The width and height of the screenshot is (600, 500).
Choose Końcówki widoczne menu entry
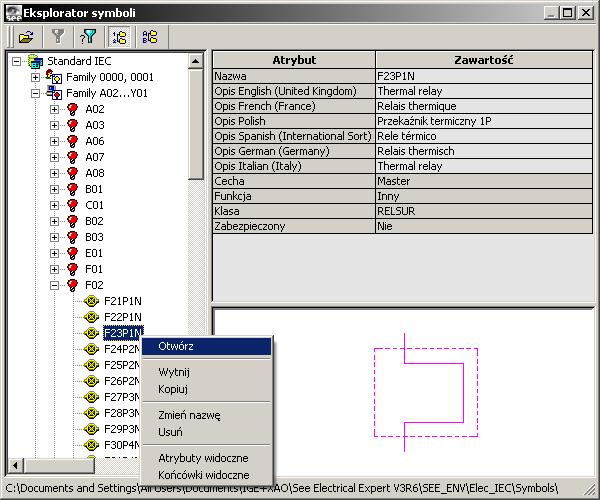pyautogui.click(x=207, y=475)
